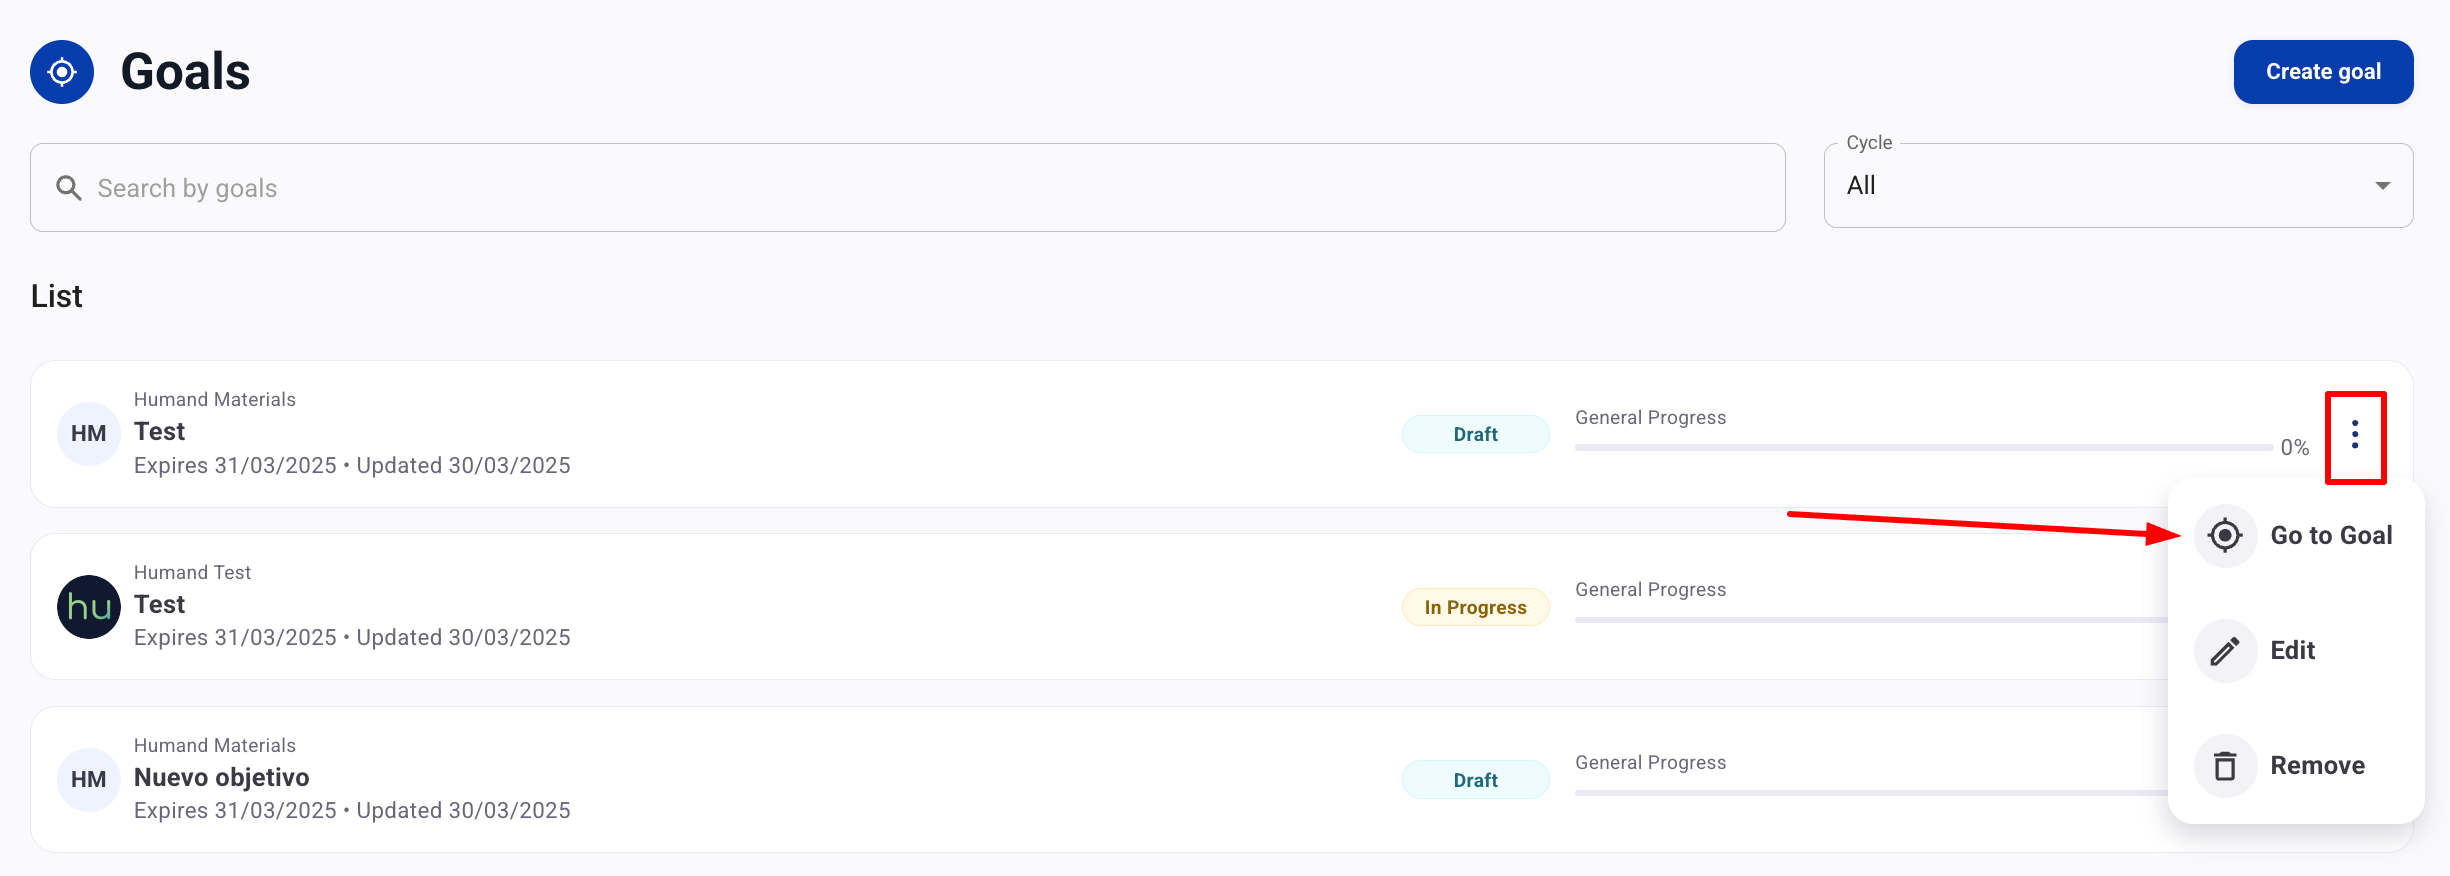Click the Go to Goal target icon

click(2225, 536)
